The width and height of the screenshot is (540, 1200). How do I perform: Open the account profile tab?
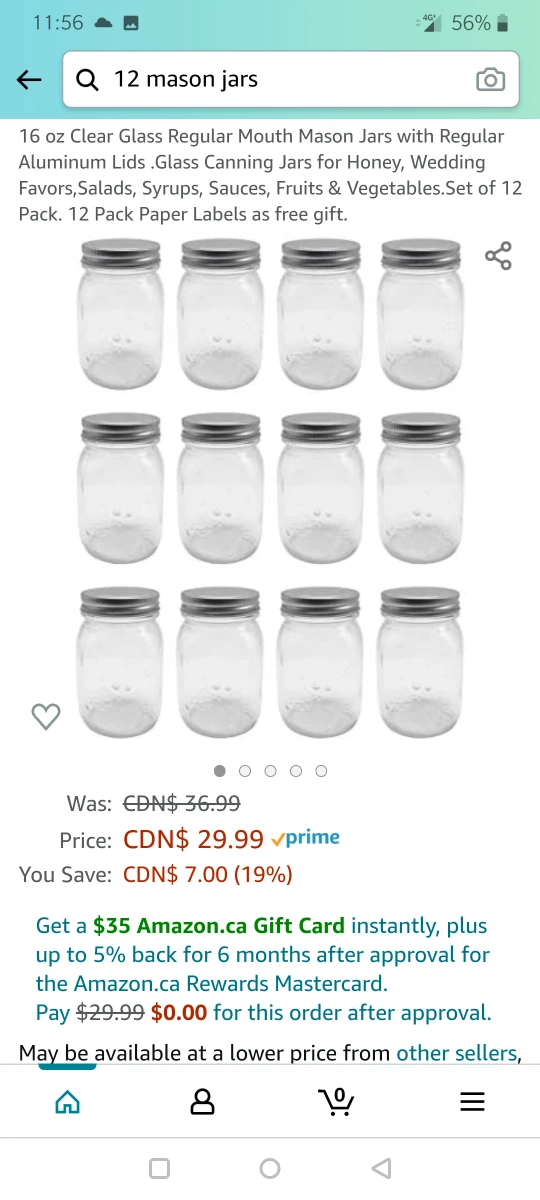click(x=202, y=1102)
